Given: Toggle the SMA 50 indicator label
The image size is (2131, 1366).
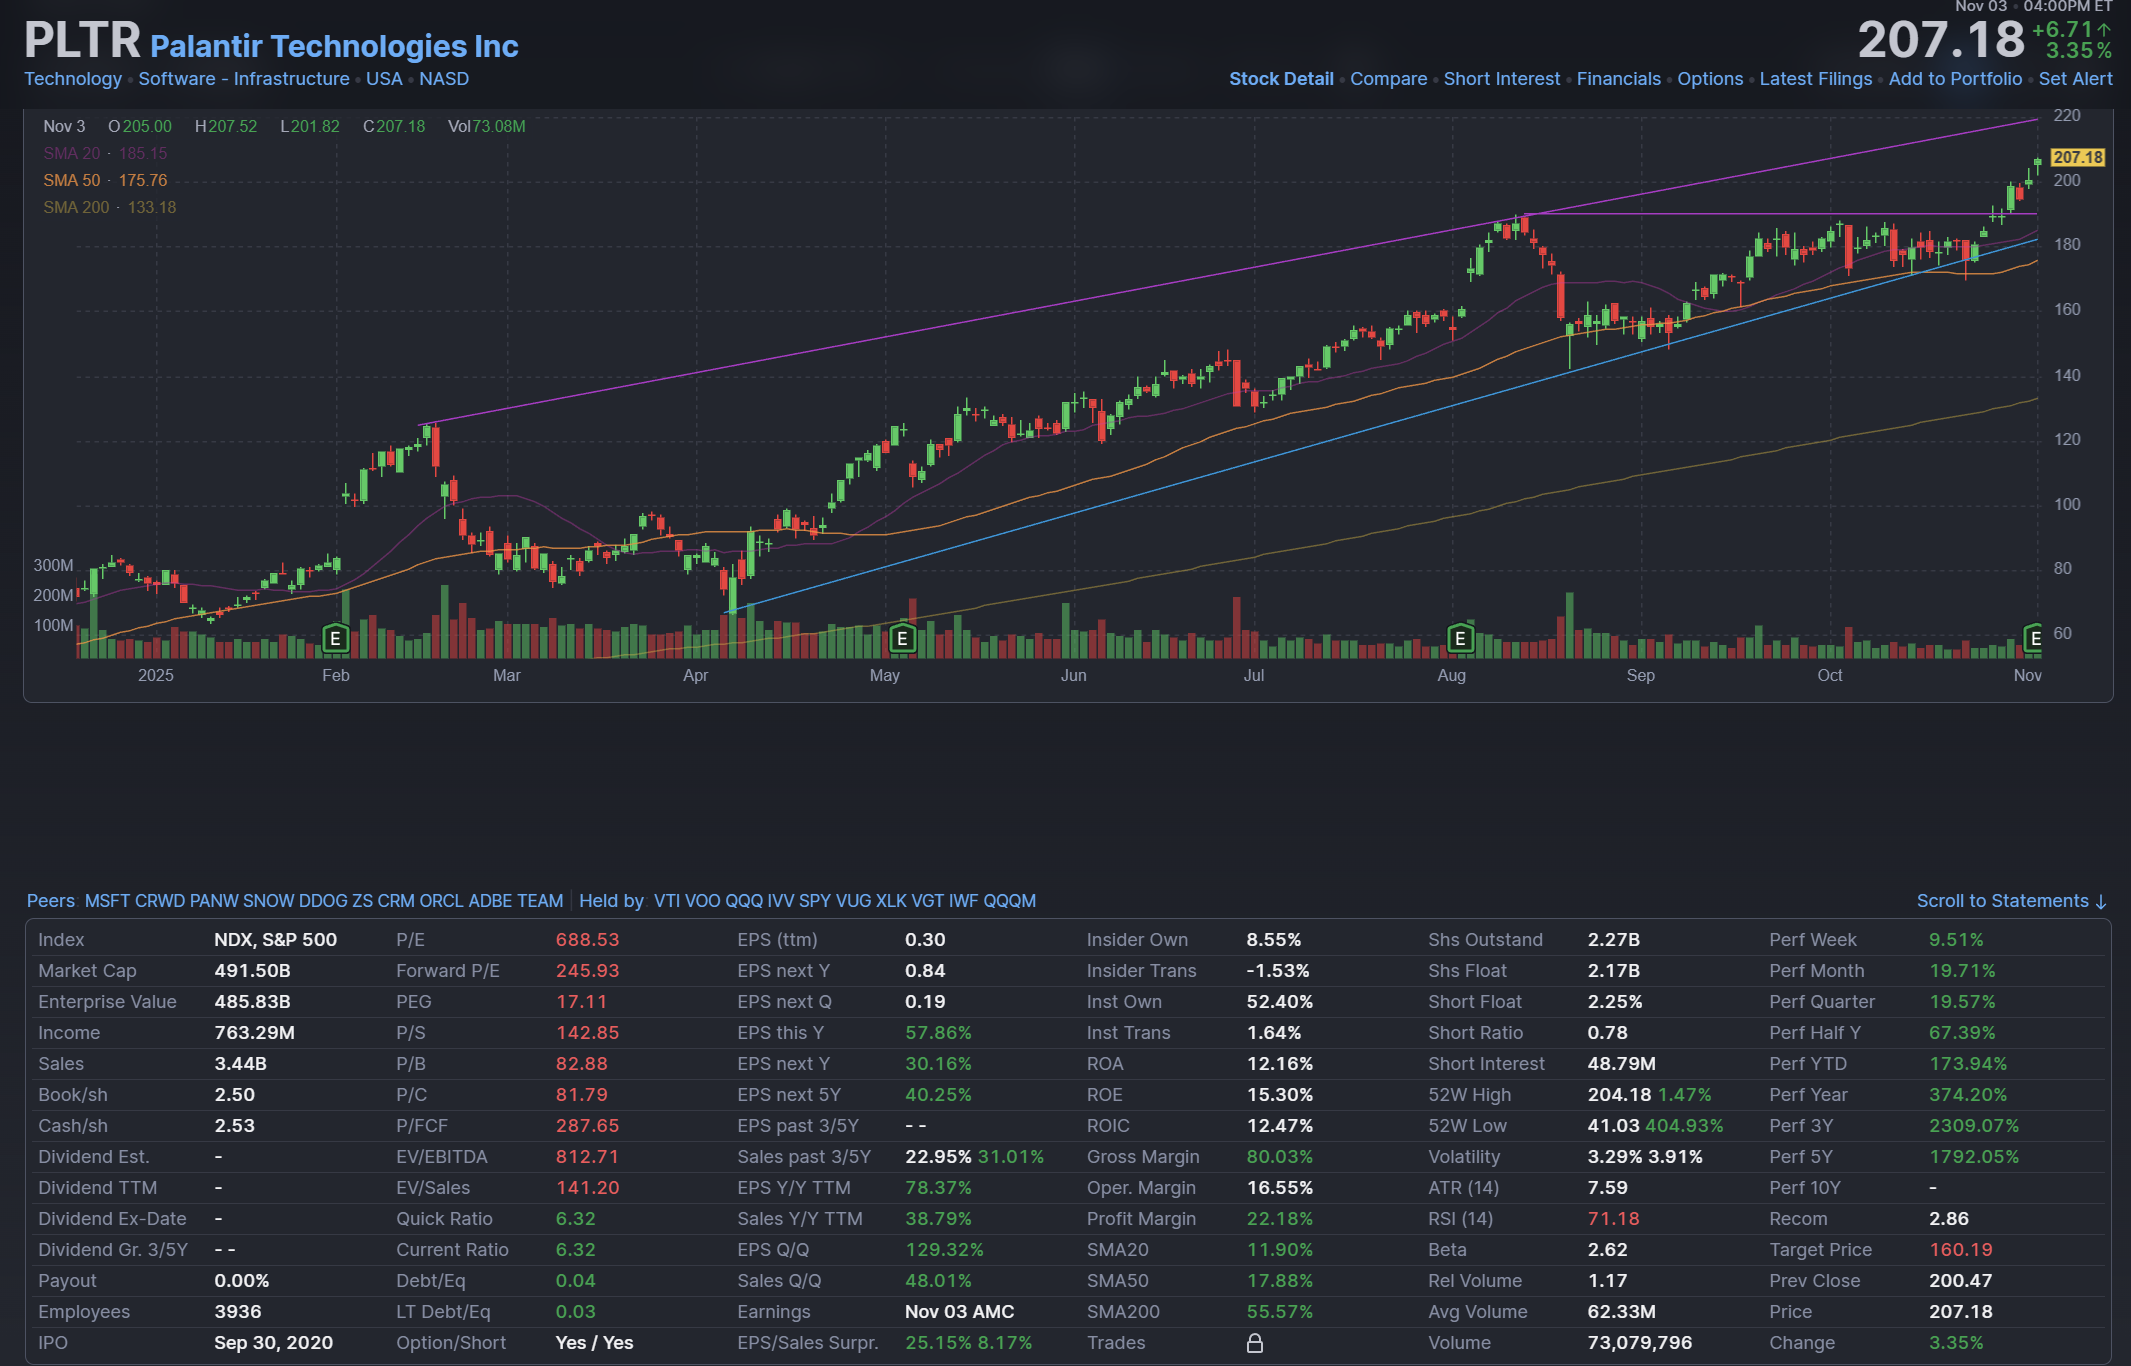Looking at the screenshot, I should pyautogui.click(x=72, y=180).
